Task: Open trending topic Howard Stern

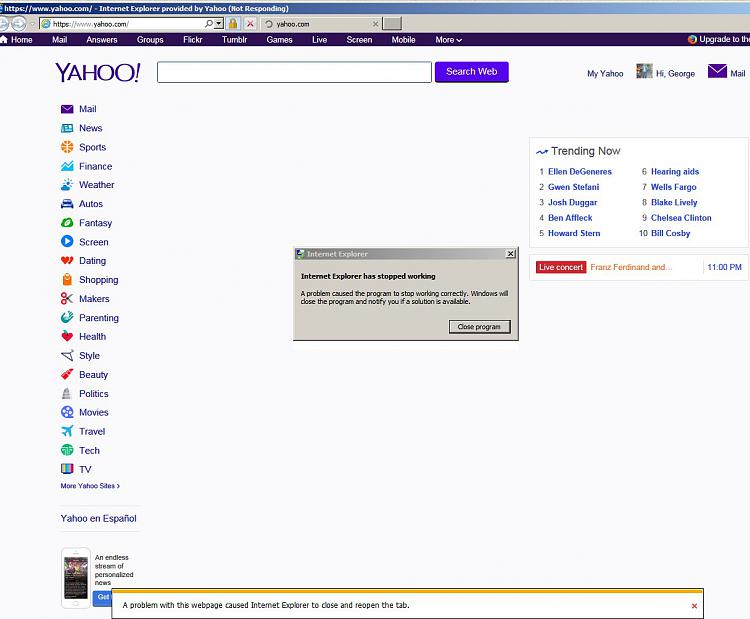Action: tap(574, 233)
